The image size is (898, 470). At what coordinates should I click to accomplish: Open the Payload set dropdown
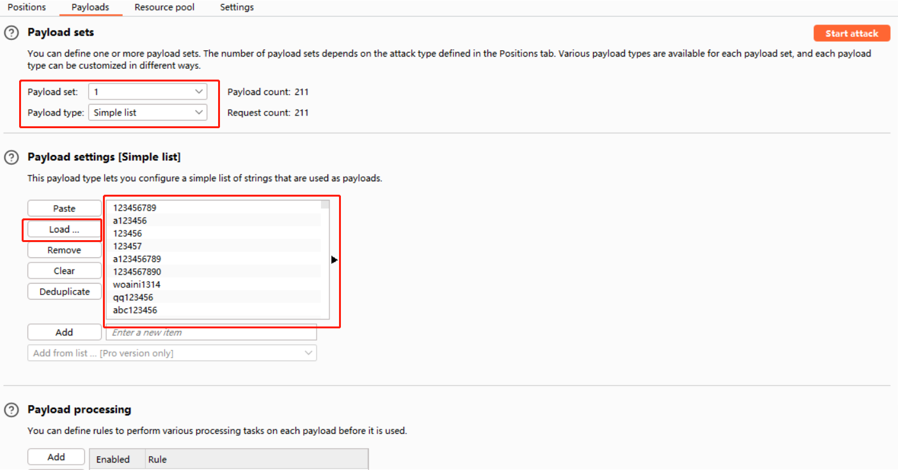[147, 92]
